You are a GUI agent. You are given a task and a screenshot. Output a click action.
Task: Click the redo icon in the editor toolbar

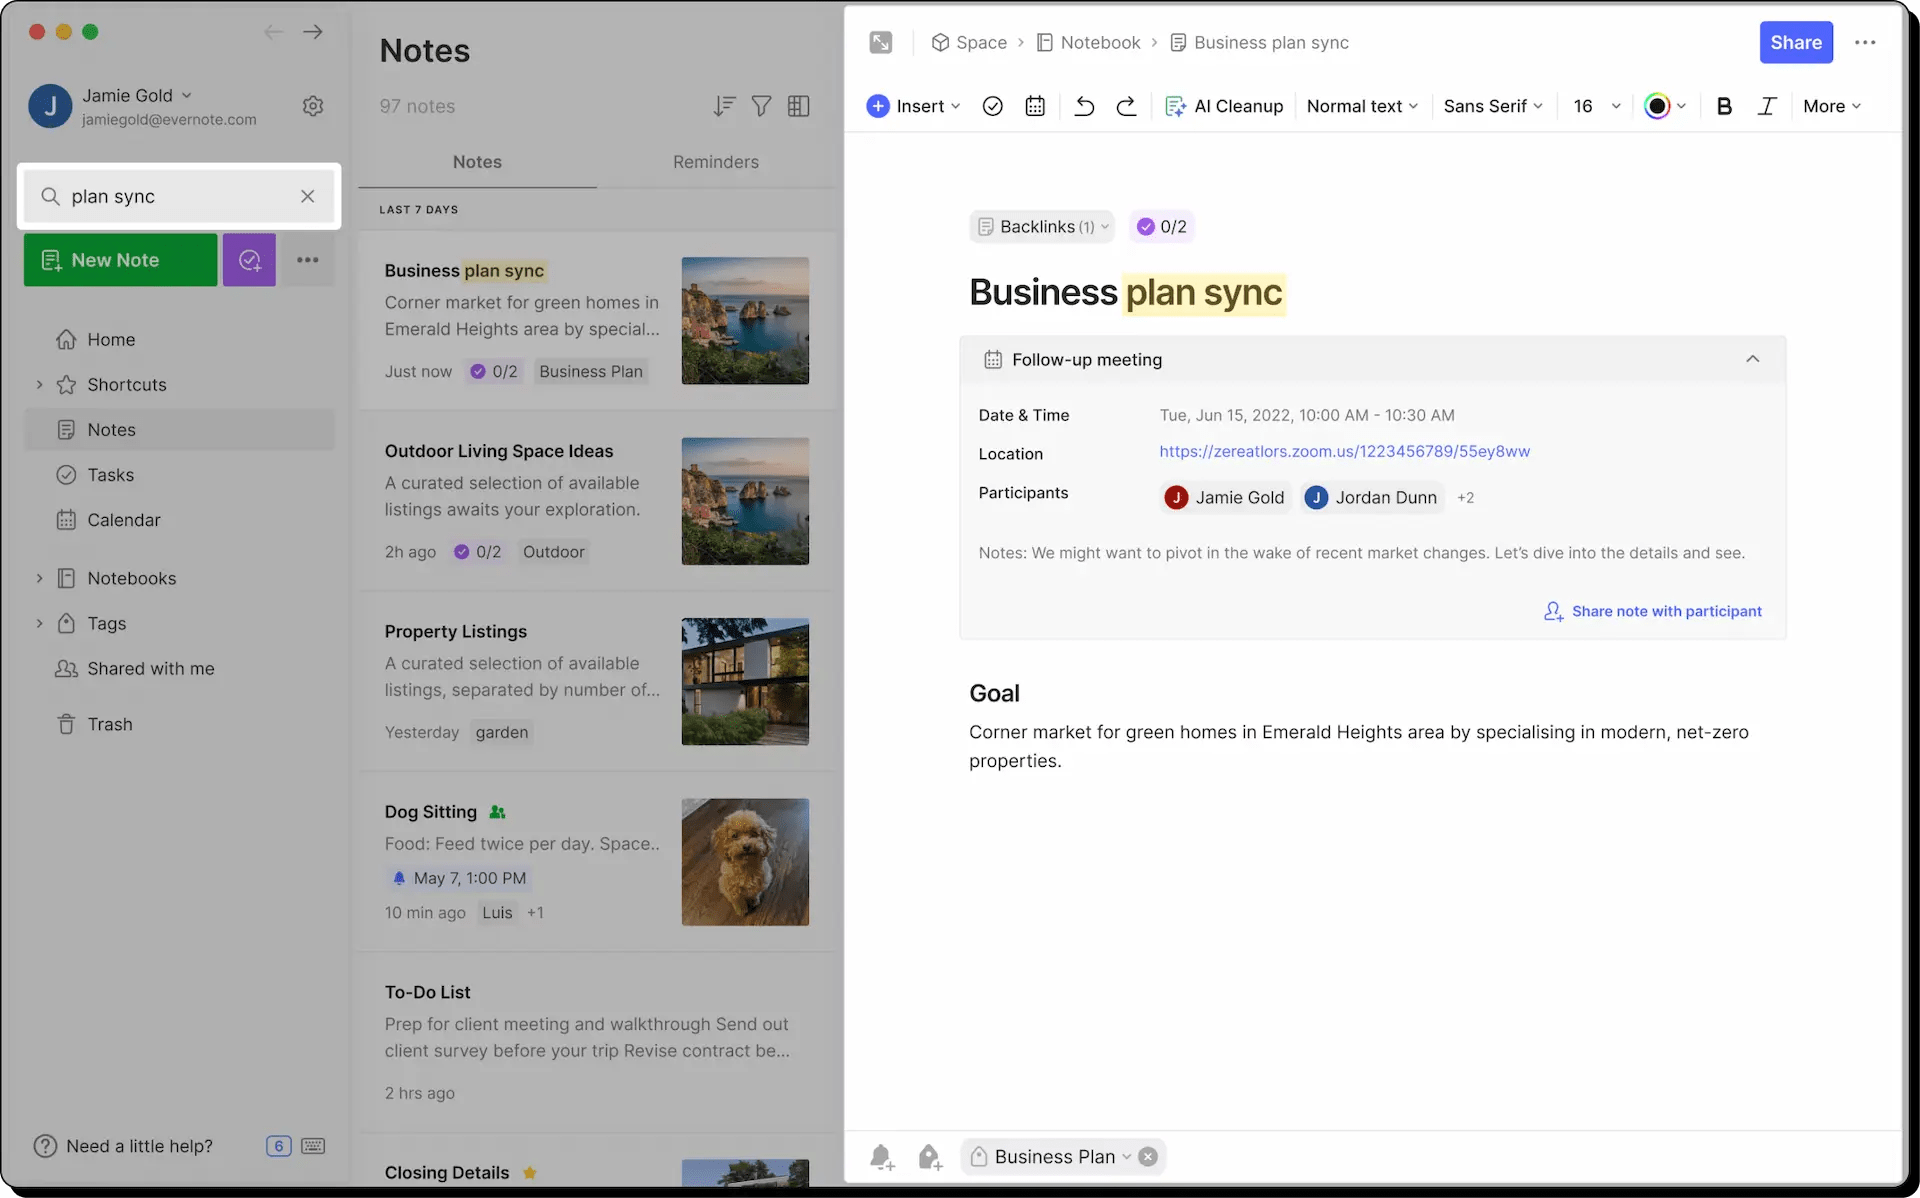coord(1126,106)
